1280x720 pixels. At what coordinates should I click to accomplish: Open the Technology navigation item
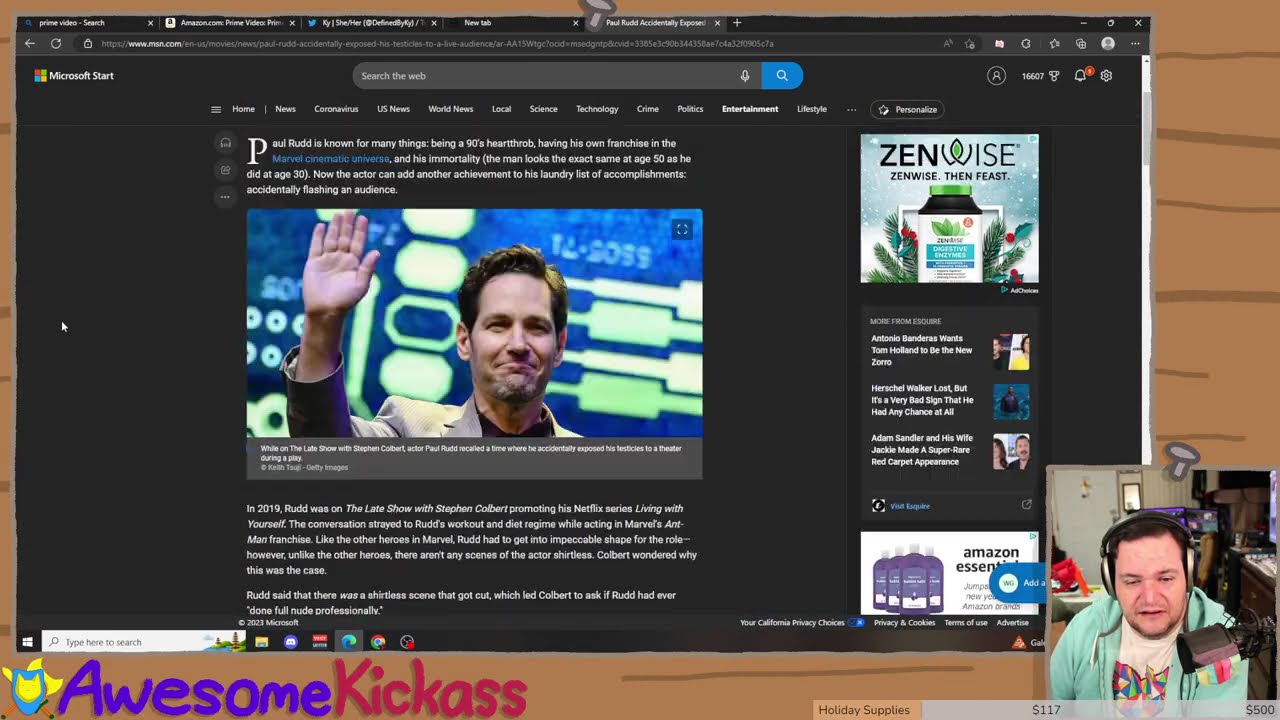click(x=597, y=109)
